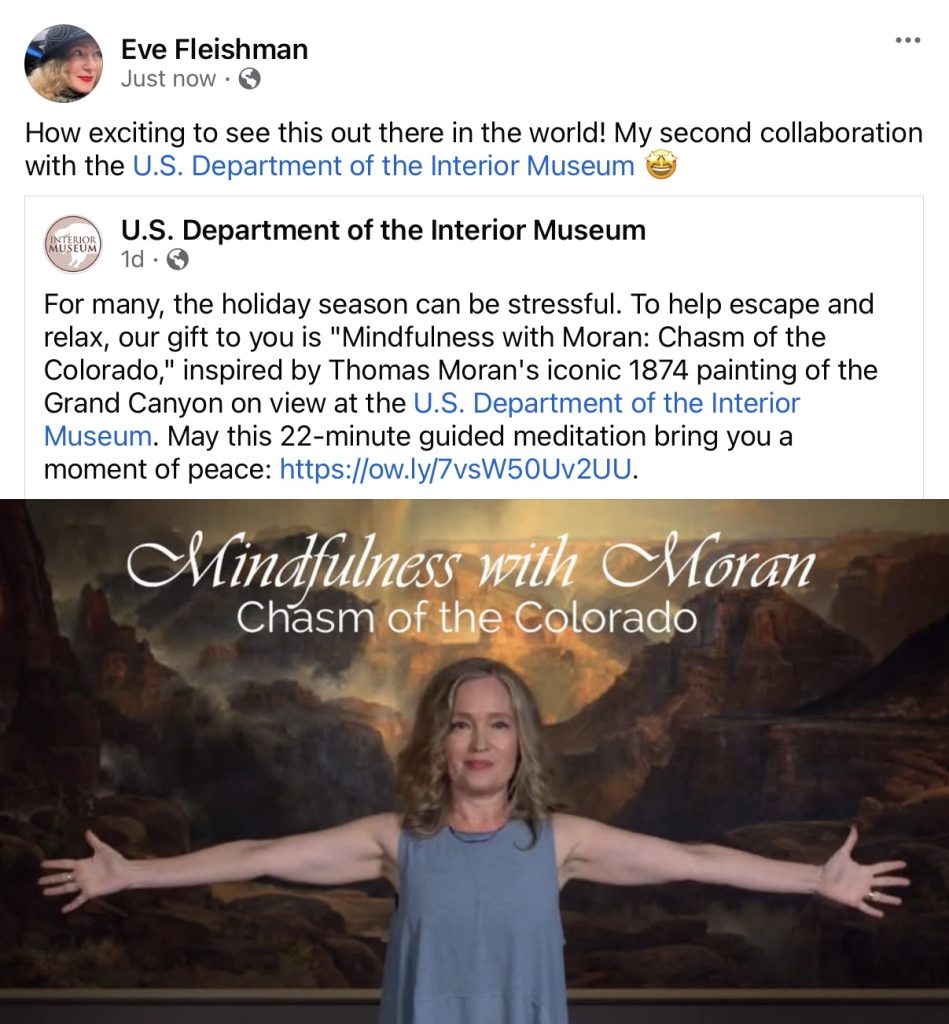This screenshot has width=949, height=1024.
Task: Click the Just now timestamp
Action: click(168, 79)
